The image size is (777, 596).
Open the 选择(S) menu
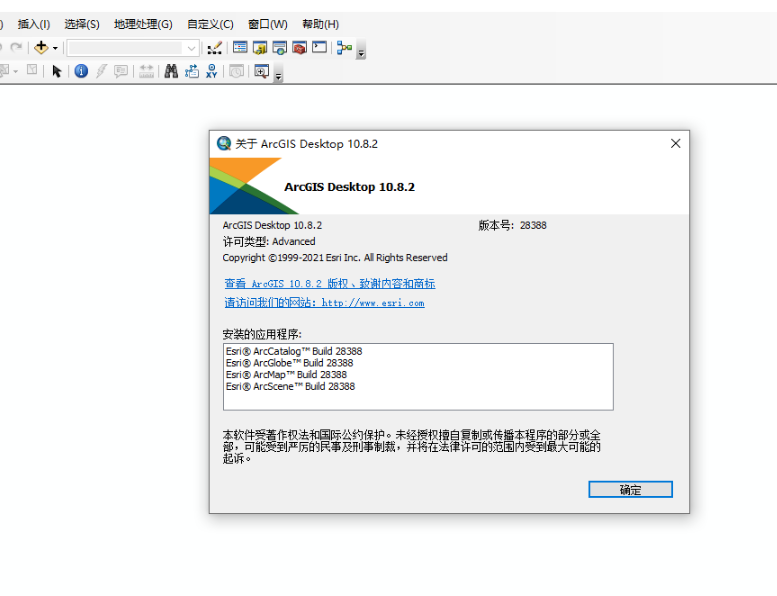tap(82, 24)
